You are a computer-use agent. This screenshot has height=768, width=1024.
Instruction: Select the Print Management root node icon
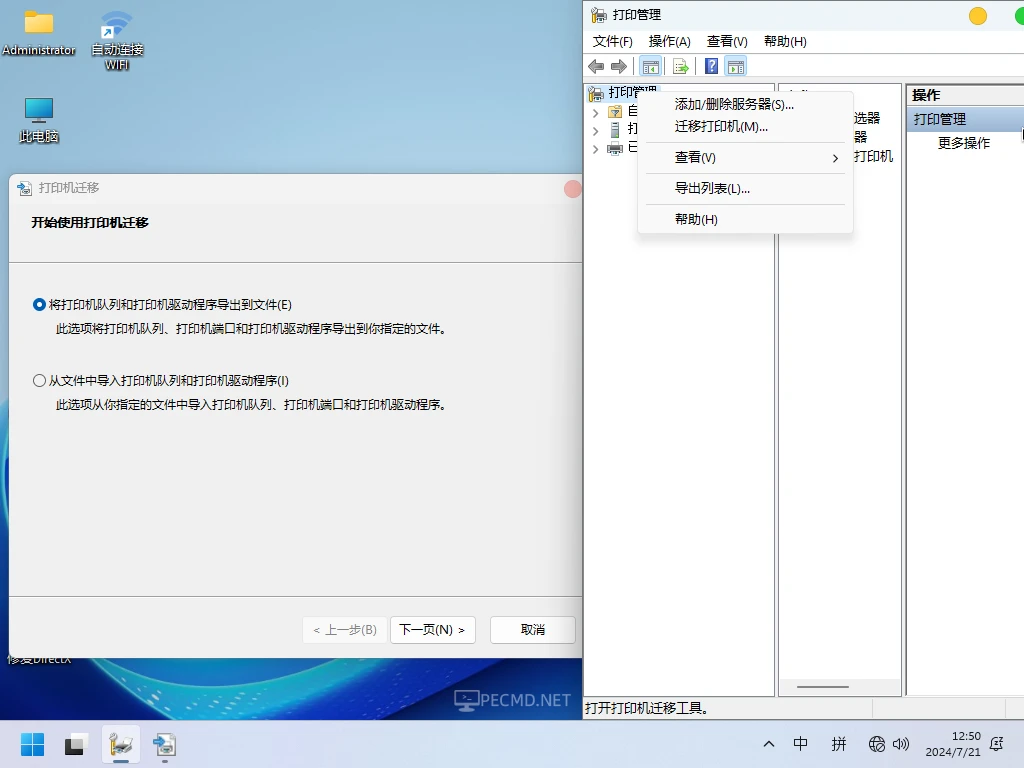coord(596,94)
